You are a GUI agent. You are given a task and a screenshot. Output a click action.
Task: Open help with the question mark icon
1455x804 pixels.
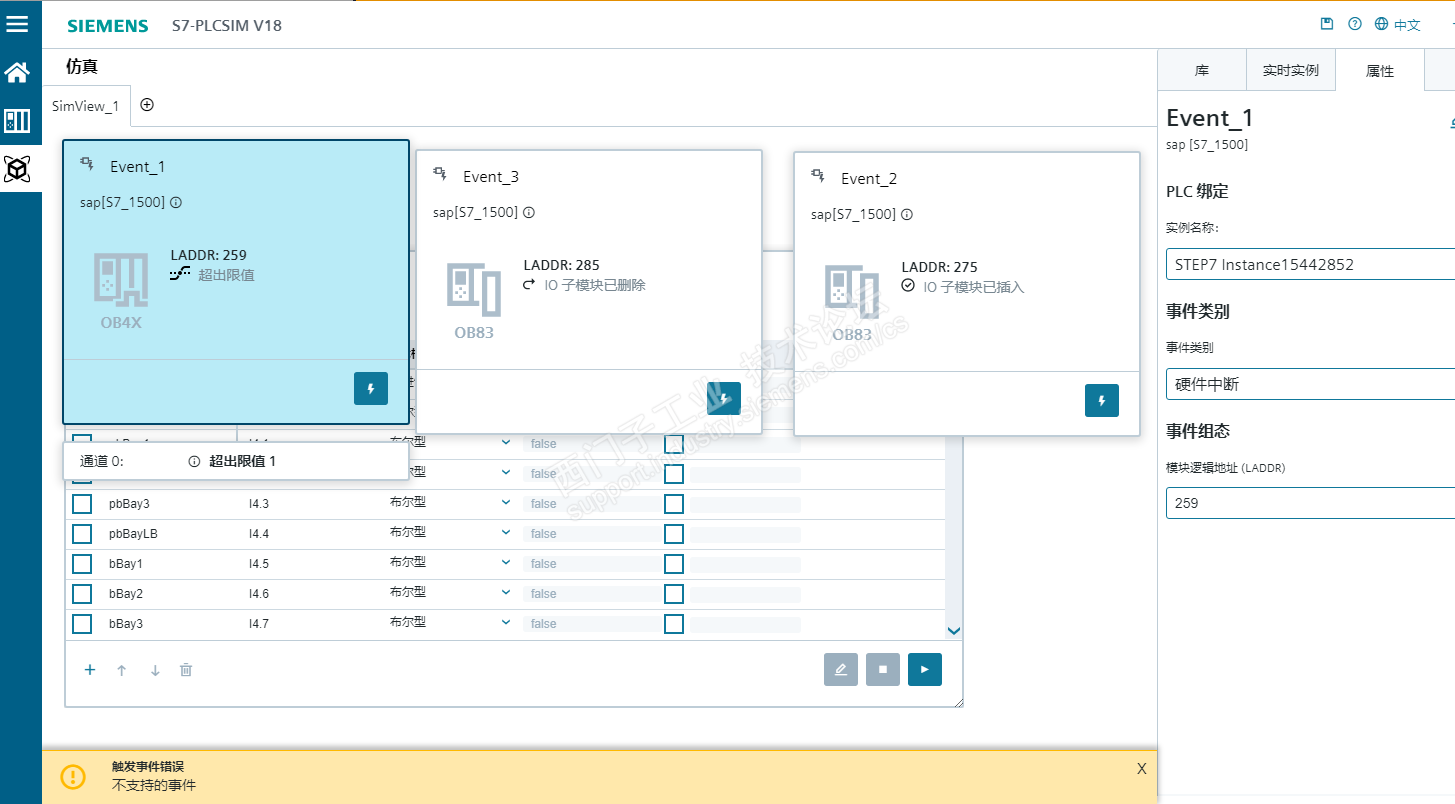(1355, 24)
